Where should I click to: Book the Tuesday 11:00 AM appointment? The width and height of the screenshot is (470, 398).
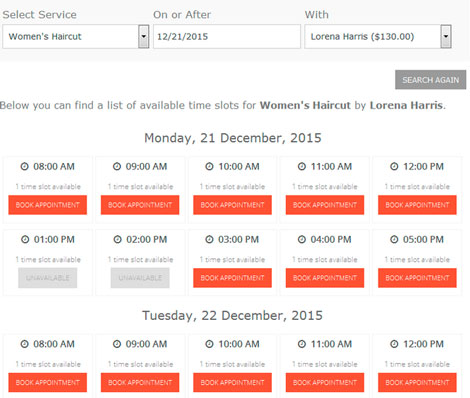[x=325, y=382]
